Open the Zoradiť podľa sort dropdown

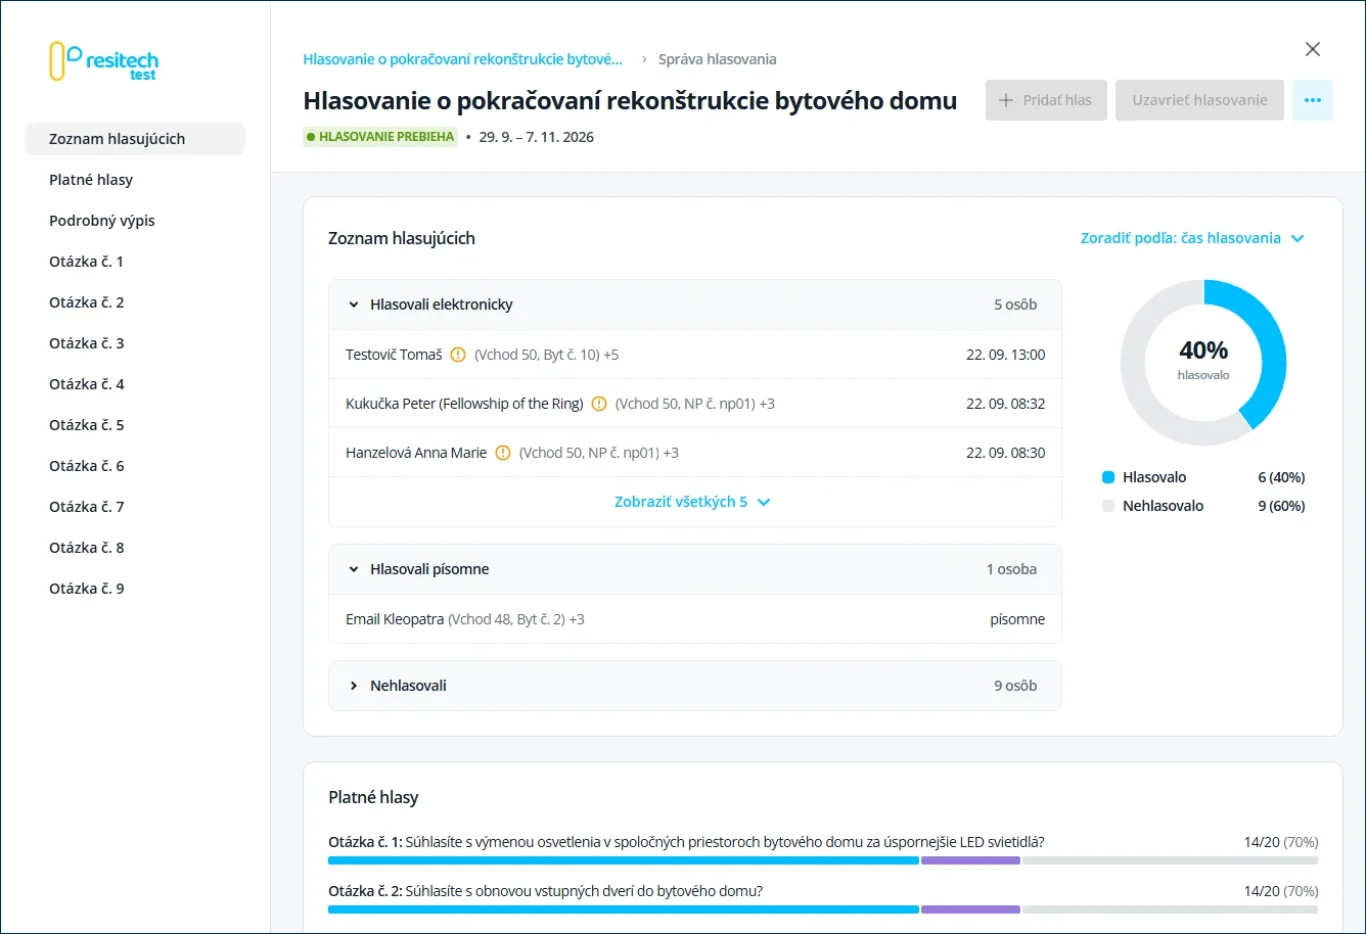coord(1192,238)
